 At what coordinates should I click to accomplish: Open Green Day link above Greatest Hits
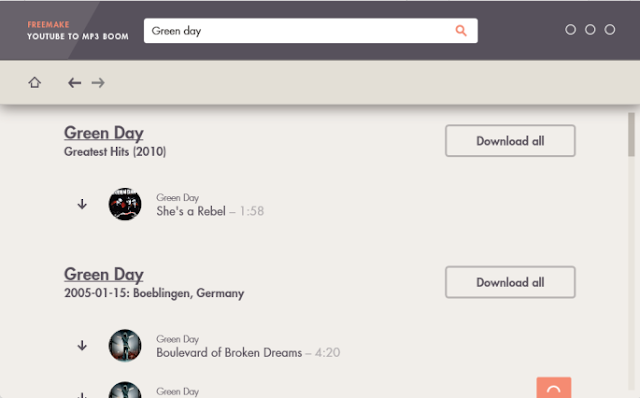click(104, 133)
